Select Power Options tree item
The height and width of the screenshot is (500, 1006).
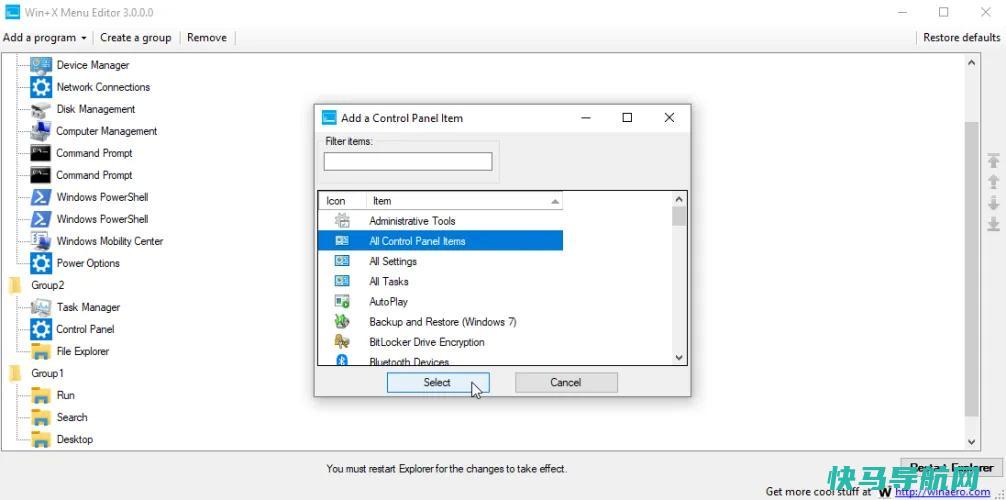pyautogui.click(x=88, y=263)
